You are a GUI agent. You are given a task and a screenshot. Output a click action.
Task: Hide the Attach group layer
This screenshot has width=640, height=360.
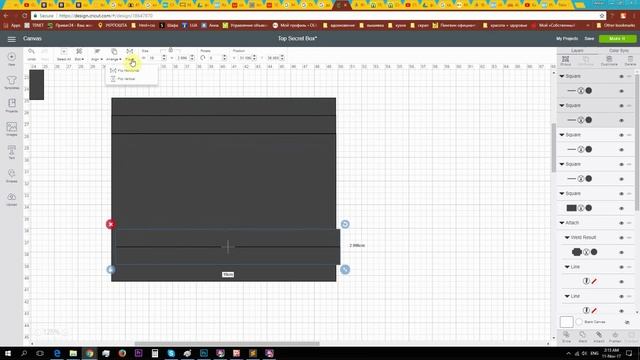pyautogui.click(x=622, y=223)
